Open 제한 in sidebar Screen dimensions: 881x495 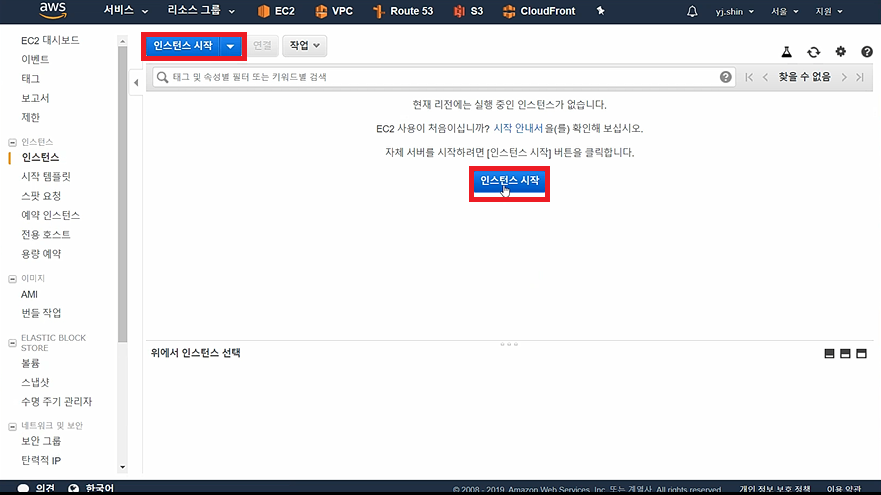(x=30, y=117)
